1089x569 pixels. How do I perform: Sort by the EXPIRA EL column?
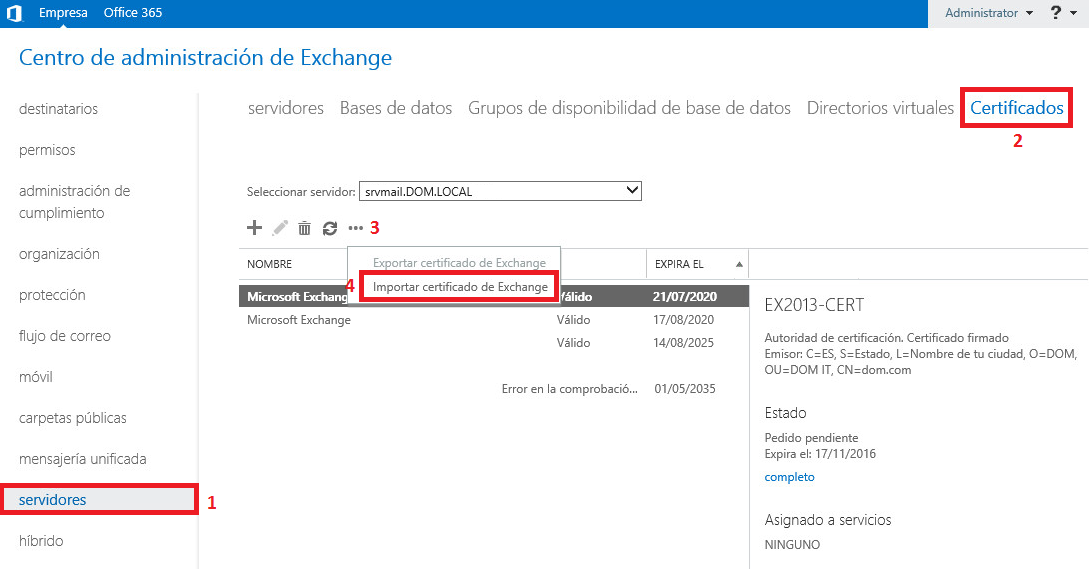(697, 264)
